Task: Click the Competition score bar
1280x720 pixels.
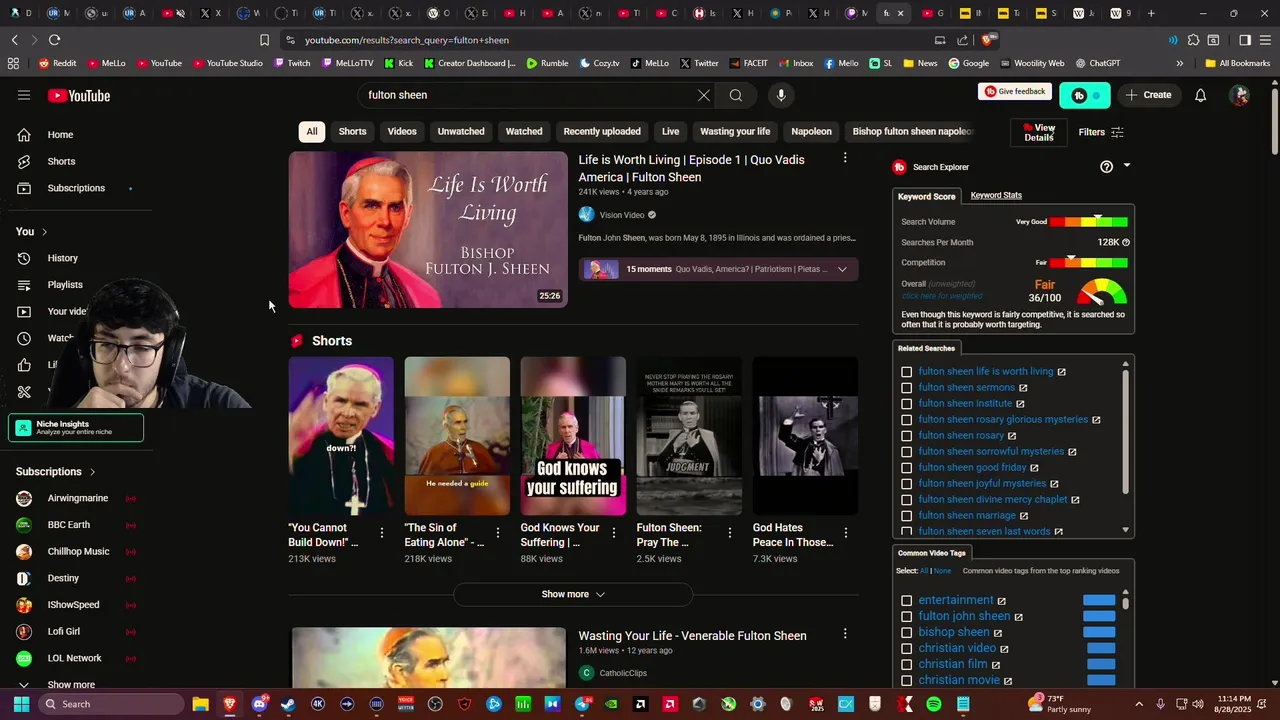Action: click(1089, 263)
